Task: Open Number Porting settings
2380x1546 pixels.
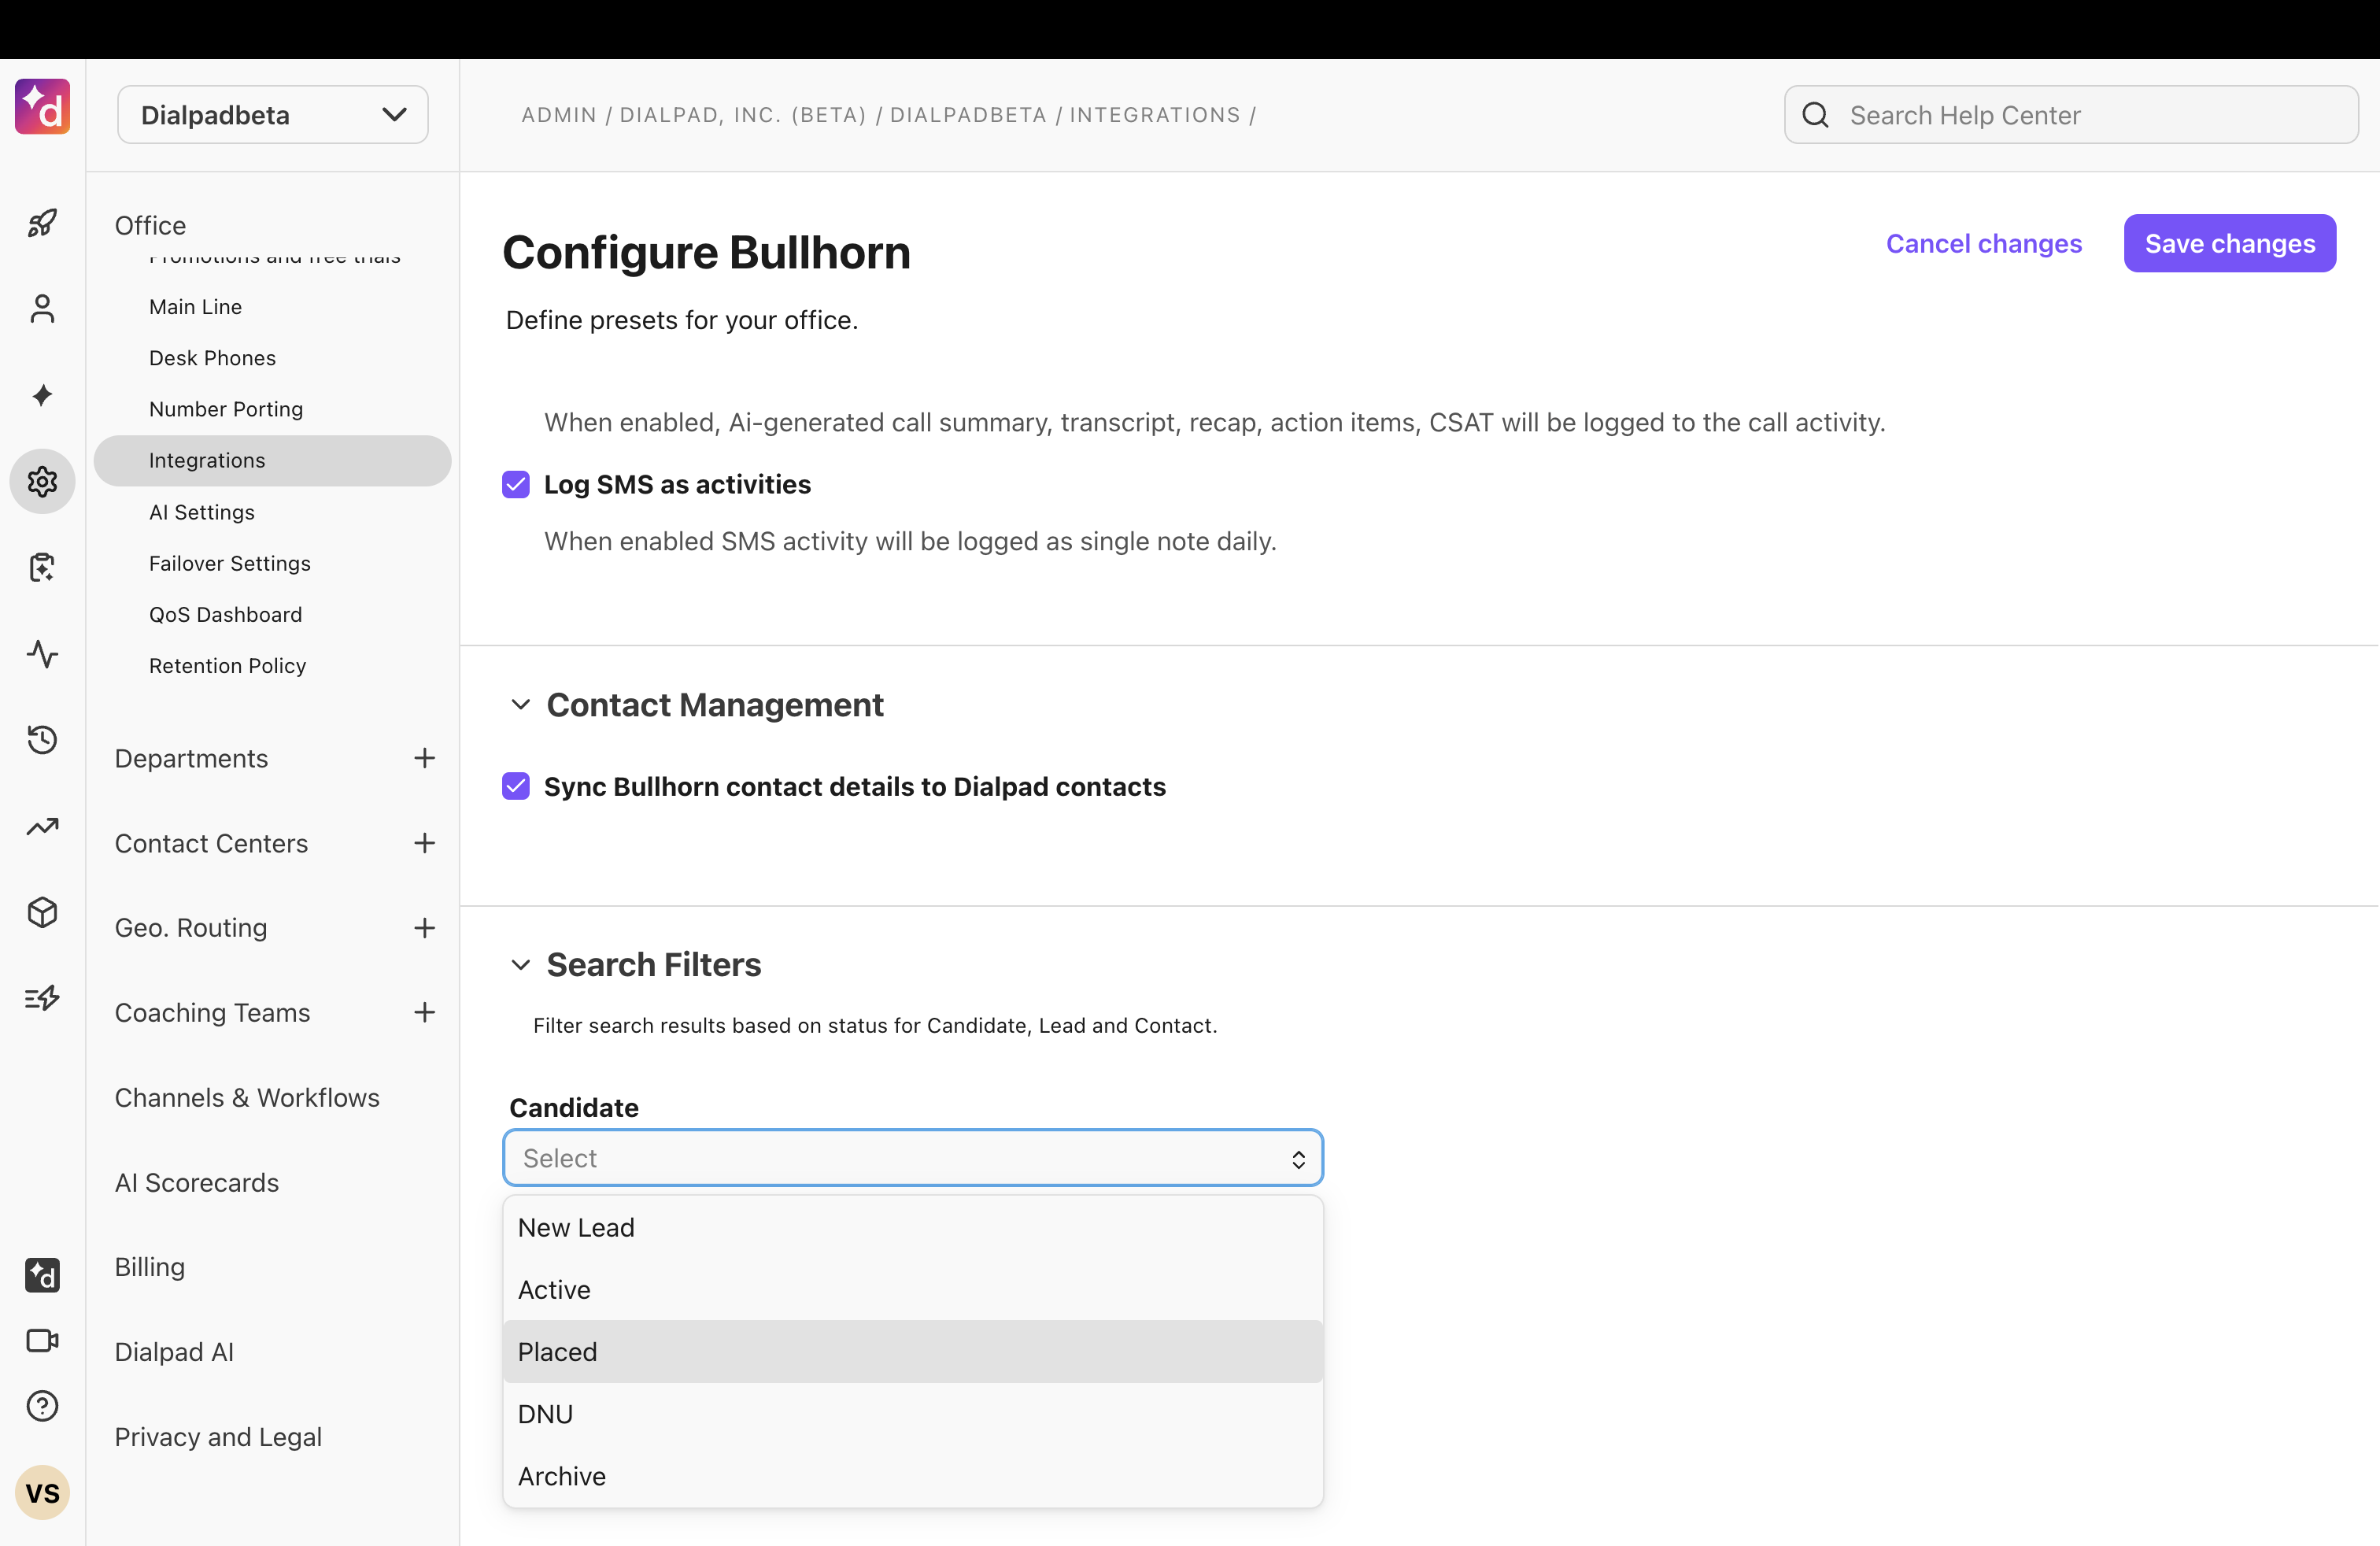Action: [x=226, y=409]
